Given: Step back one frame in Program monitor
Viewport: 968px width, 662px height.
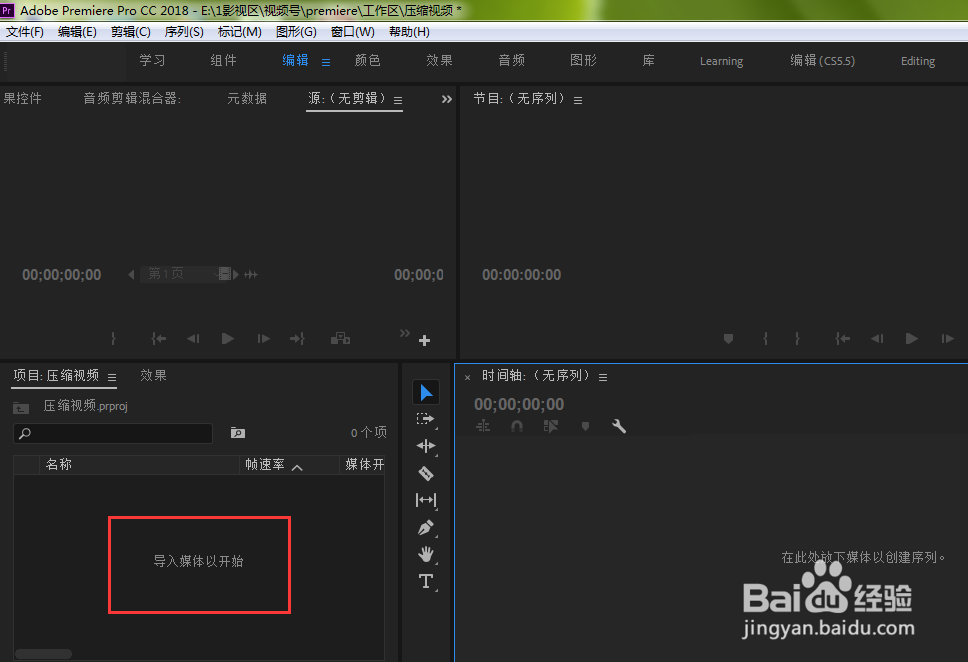Looking at the screenshot, I should pos(877,338).
